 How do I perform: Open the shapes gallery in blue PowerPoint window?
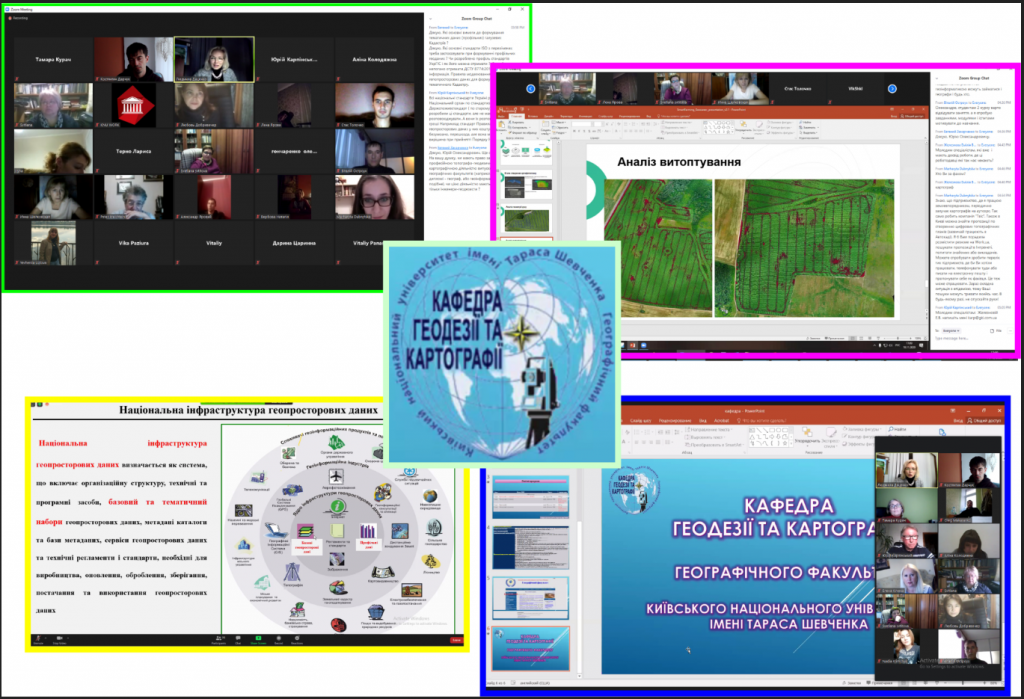coord(769,436)
